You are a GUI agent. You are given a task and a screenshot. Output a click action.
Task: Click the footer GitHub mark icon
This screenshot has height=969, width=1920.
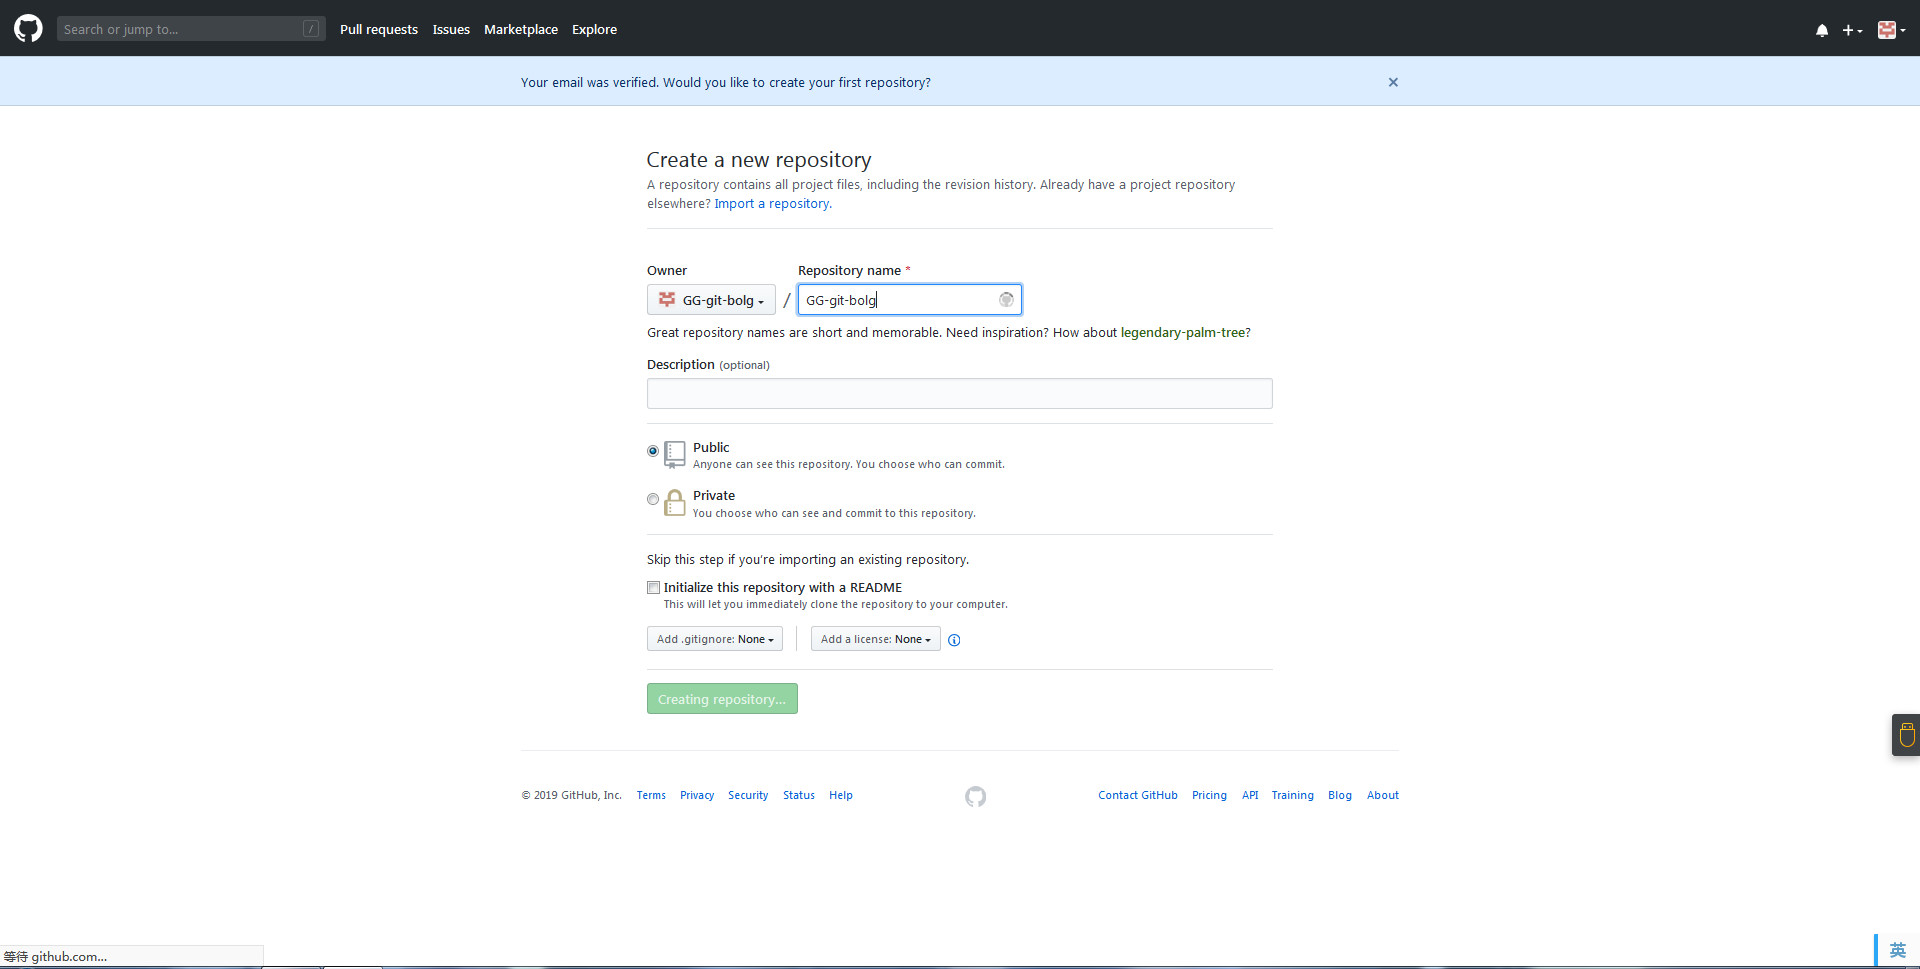tap(975, 796)
